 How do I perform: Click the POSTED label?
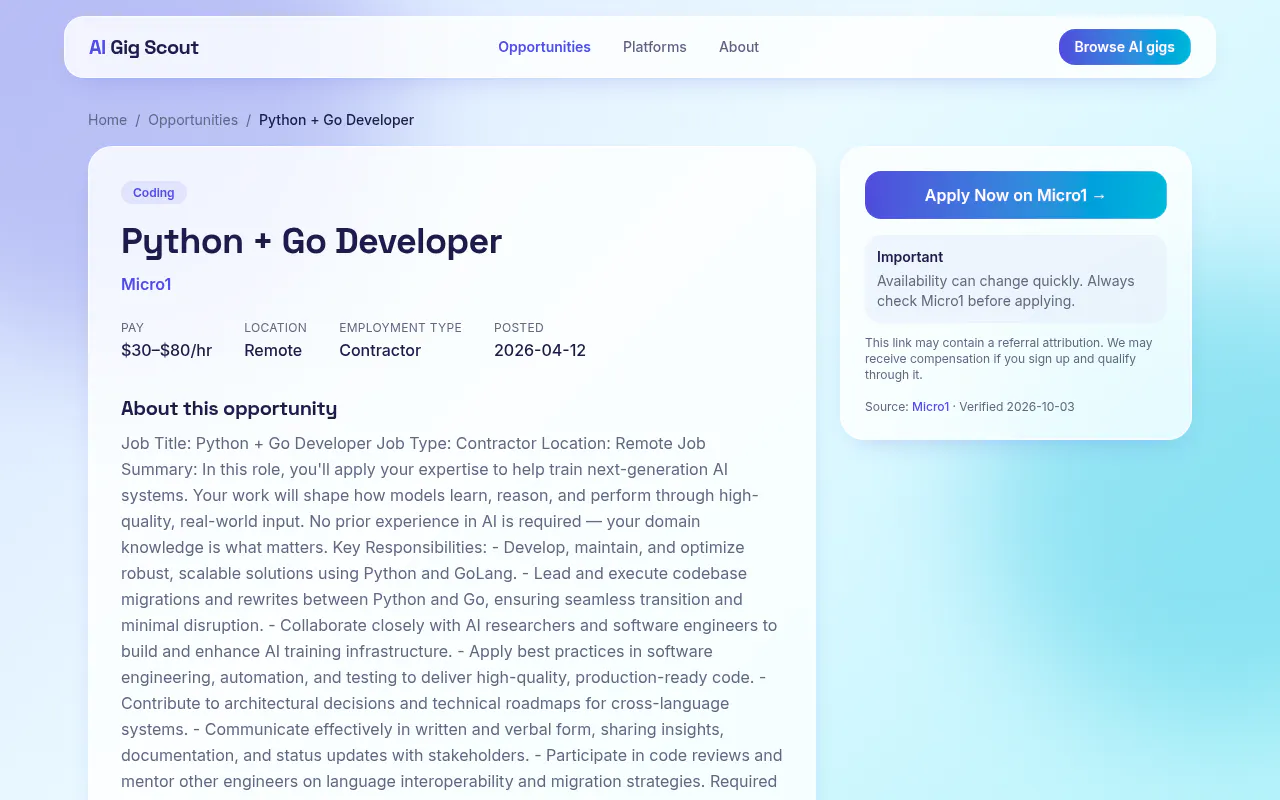click(519, 328)
